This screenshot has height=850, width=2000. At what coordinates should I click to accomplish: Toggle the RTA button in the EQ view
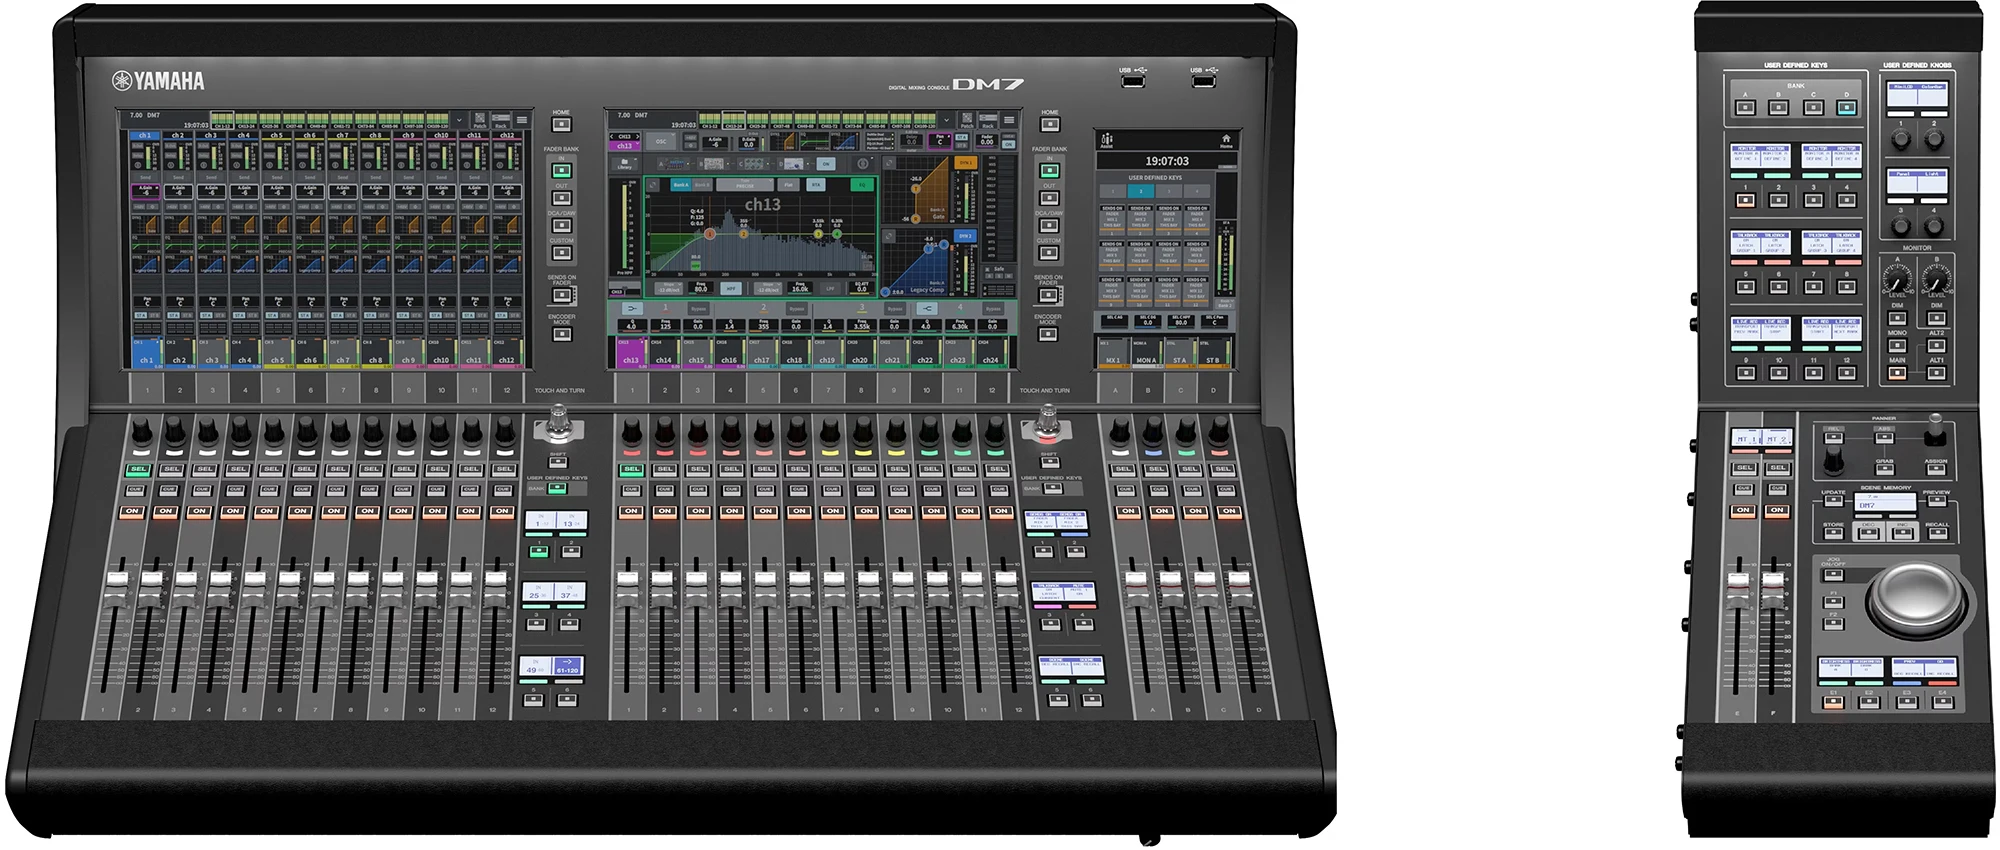tap(816, 185)
